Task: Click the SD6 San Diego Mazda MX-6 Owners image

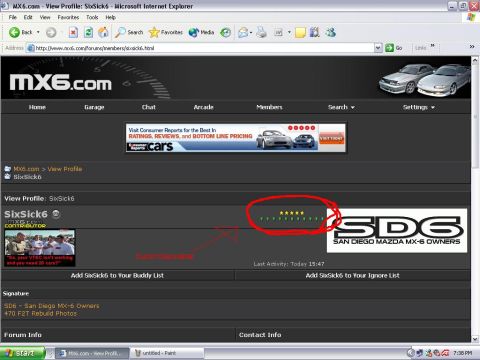Action: tap(397, 231)
